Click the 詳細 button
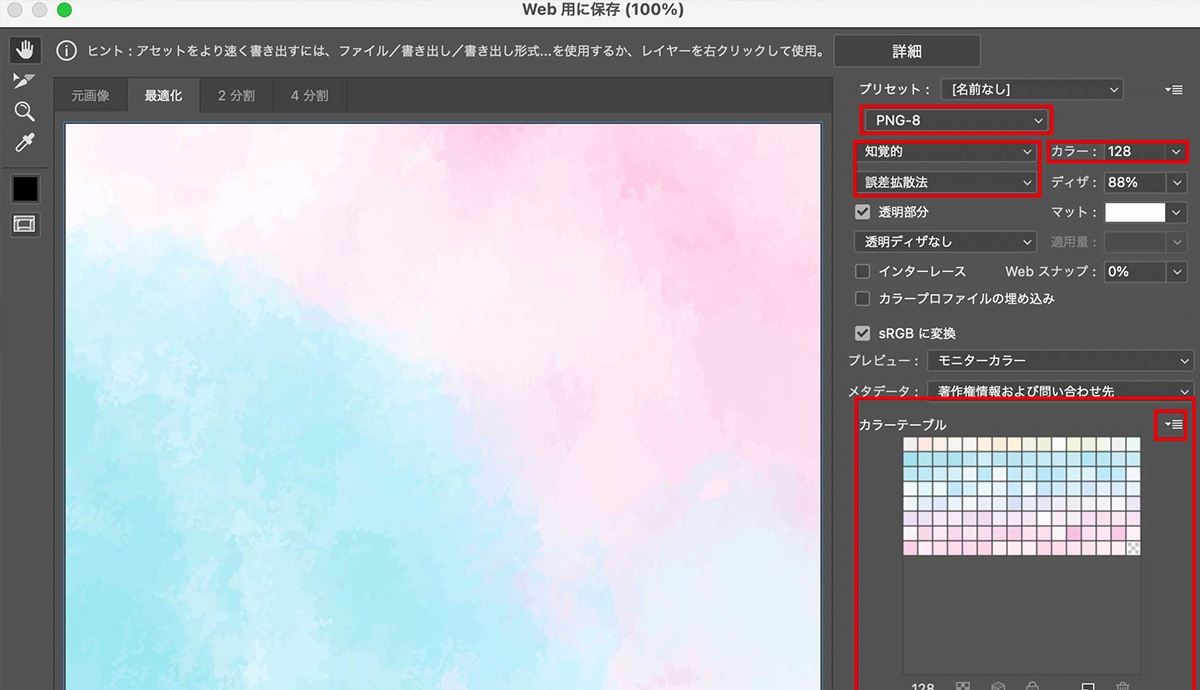1200x690 pixels. [907, 51]
